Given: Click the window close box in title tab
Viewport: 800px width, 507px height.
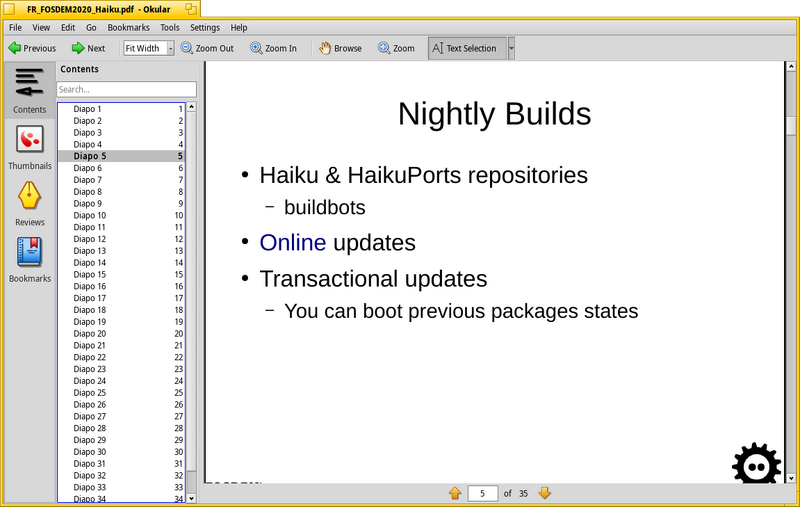Looking at the screenshot, I should pos(9,9).
